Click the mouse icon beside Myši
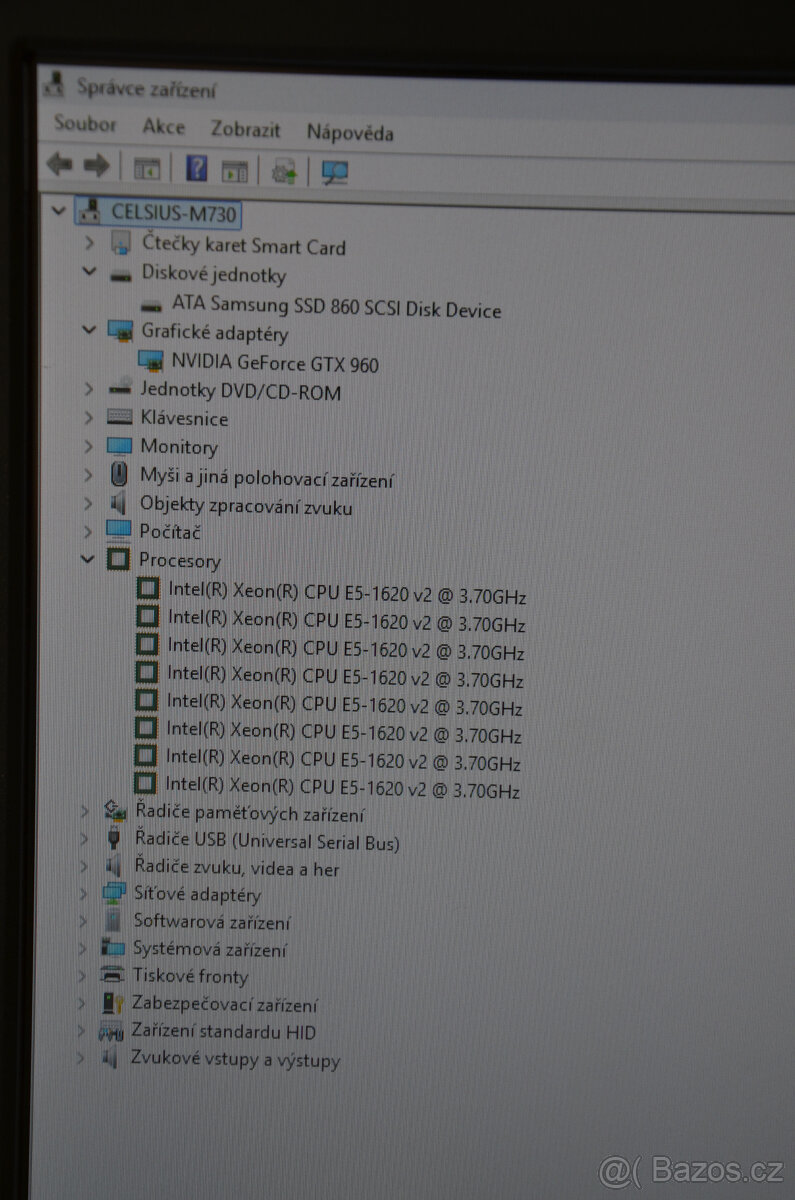Image resolution: width=795 pixels, height=1200 pixels. (119, 474)
